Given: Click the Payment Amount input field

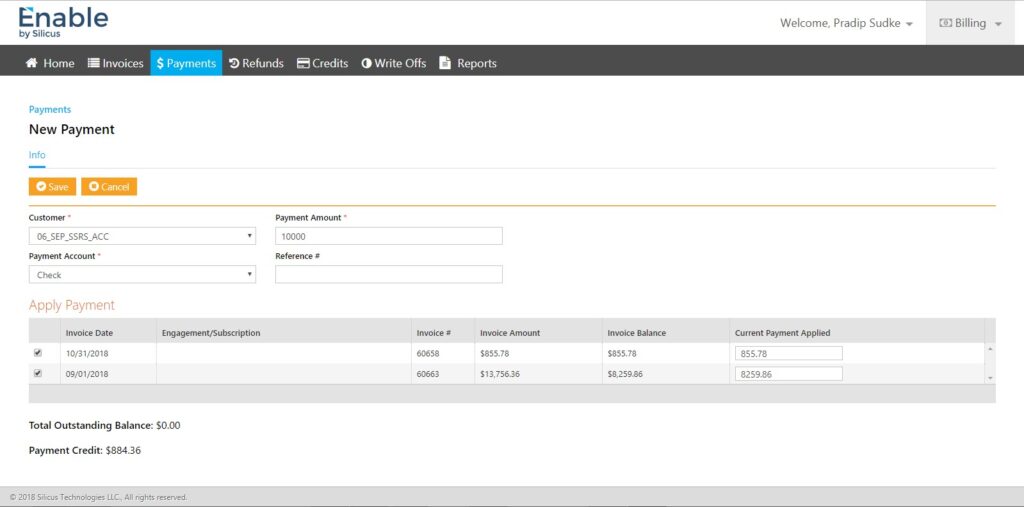Looking at the screenshot, I should point(389,237).
